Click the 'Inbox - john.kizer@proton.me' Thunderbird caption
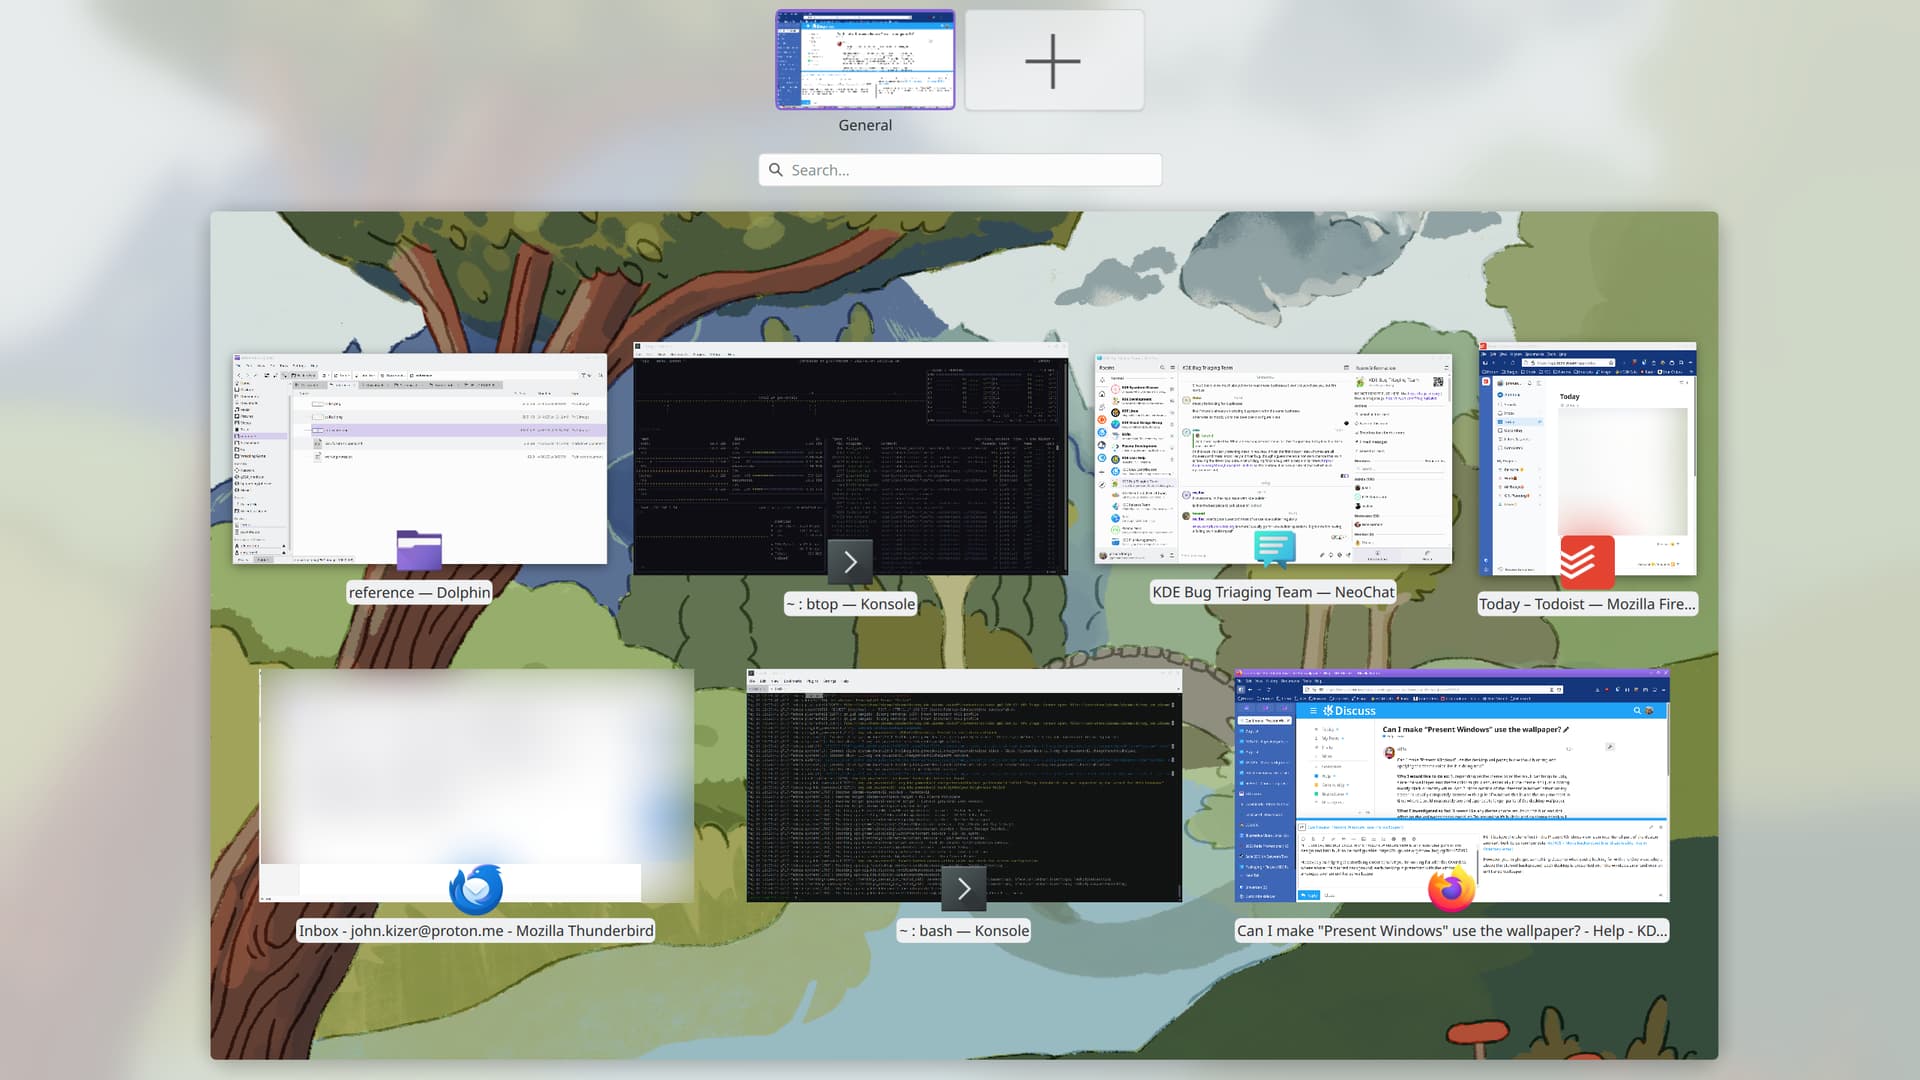Screen dimensions: 1920x1080 476,931
